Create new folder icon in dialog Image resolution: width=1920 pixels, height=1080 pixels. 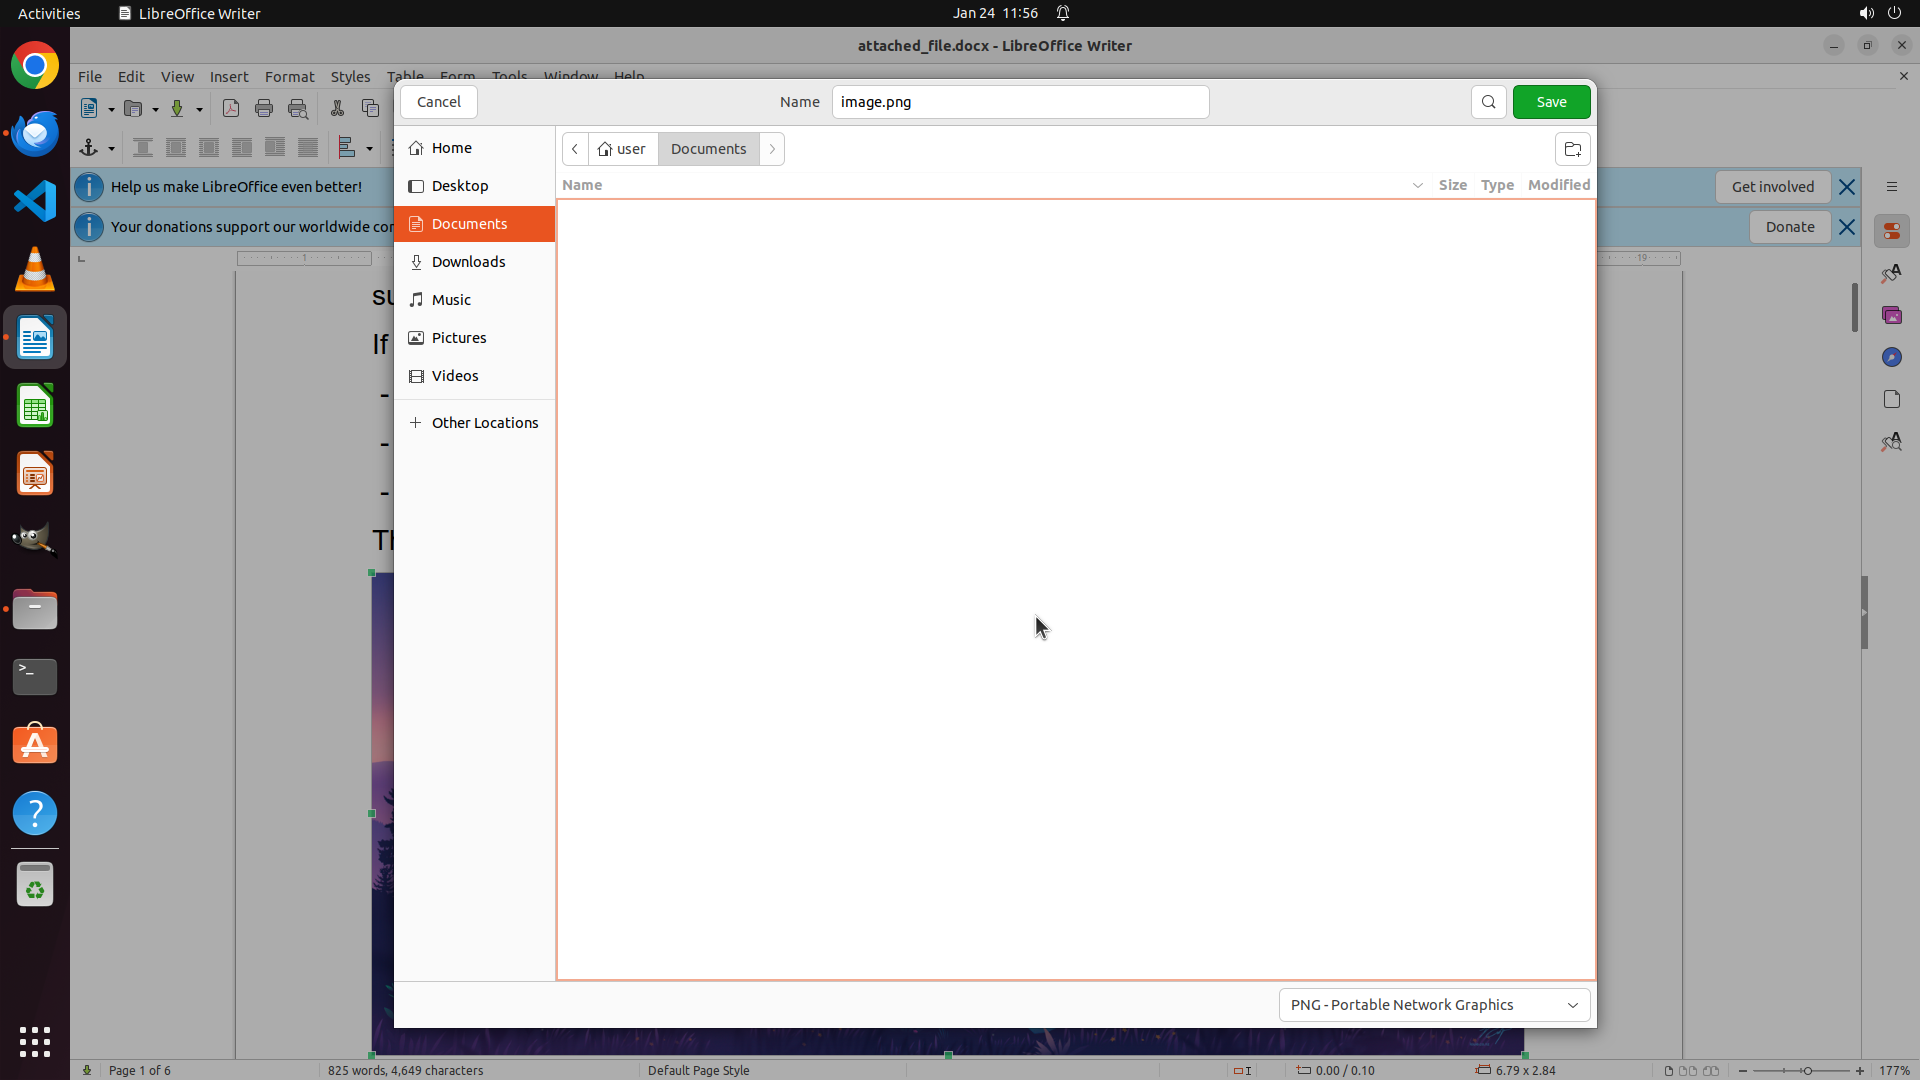tap(1572, 149)
